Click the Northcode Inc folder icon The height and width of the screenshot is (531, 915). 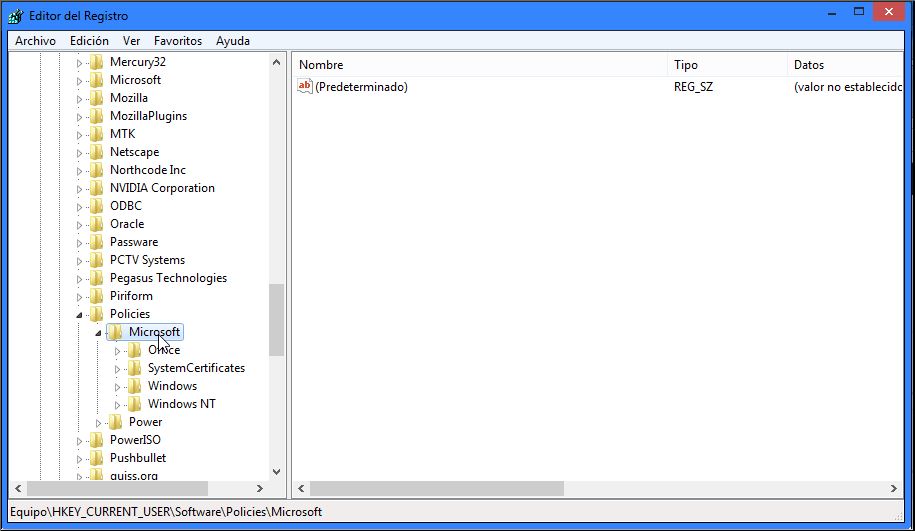pos(97,170)
